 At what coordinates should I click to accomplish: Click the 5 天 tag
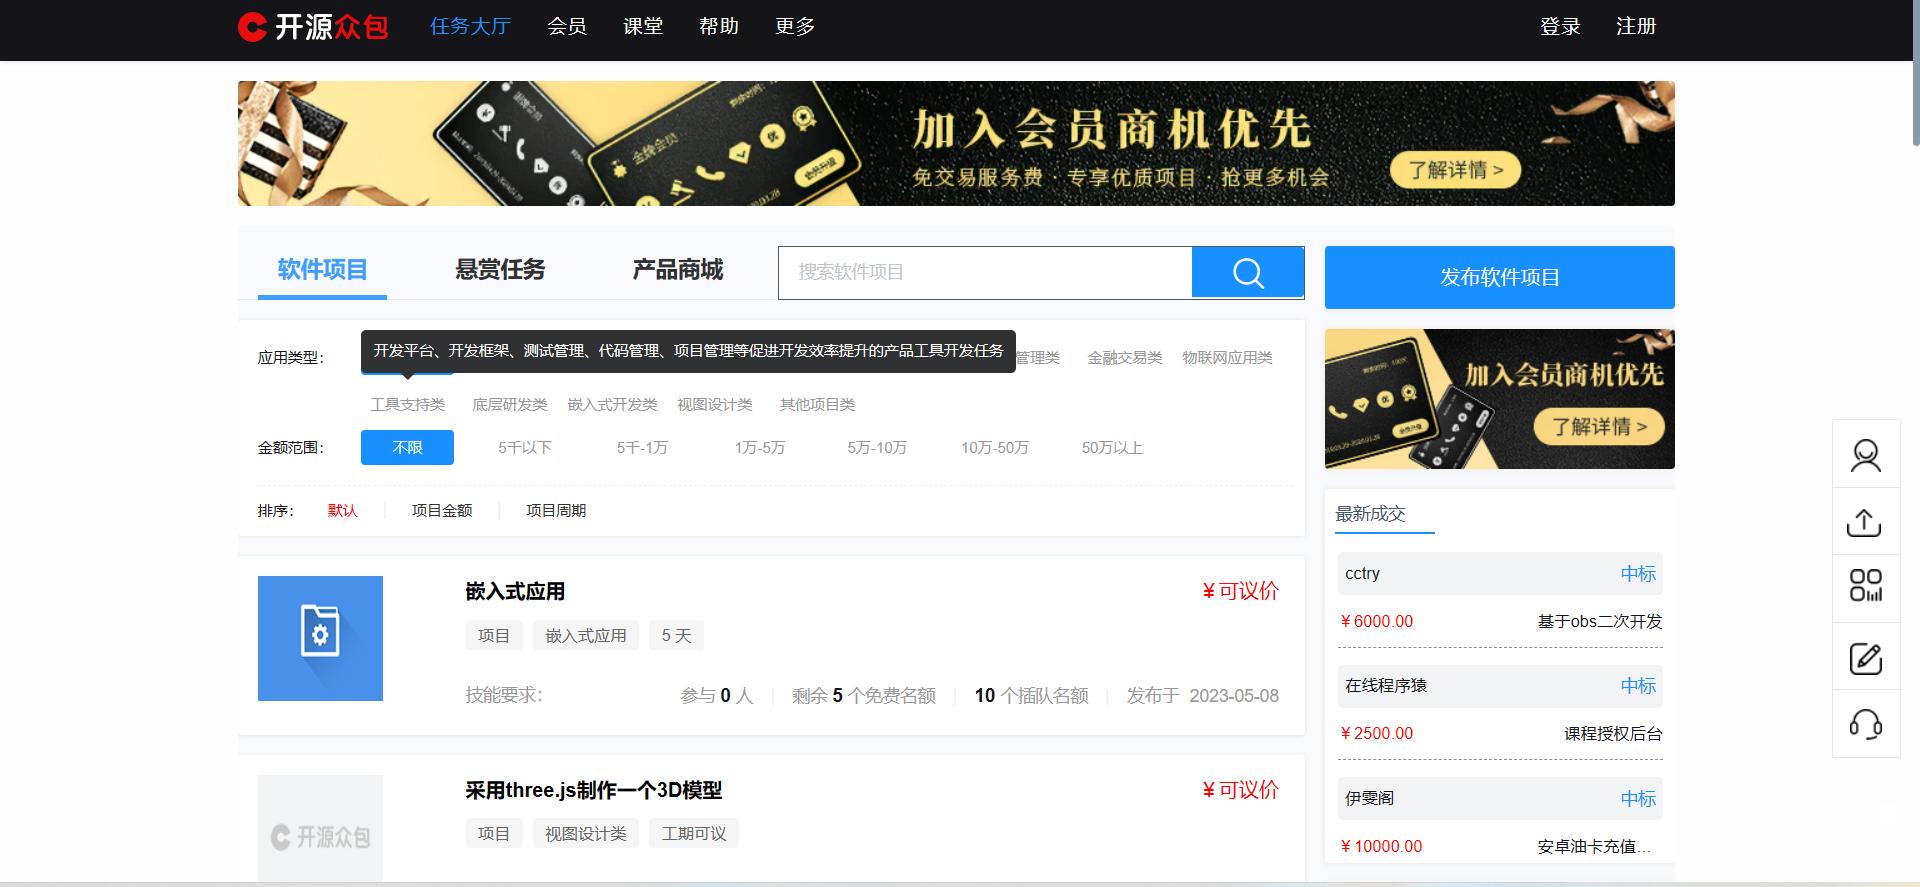point(677,636)
